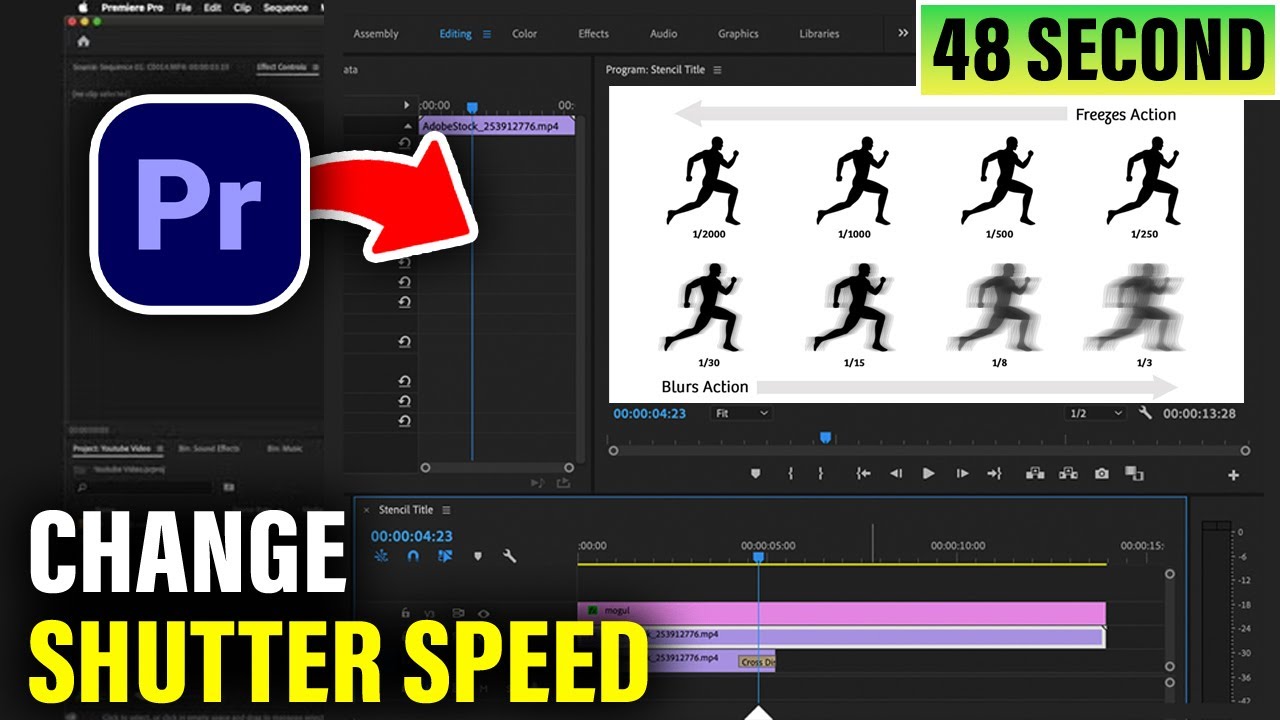Open the Premiere Pro application menu
This screenshot has width=1280, height=720.
click(x=132, y=7)
